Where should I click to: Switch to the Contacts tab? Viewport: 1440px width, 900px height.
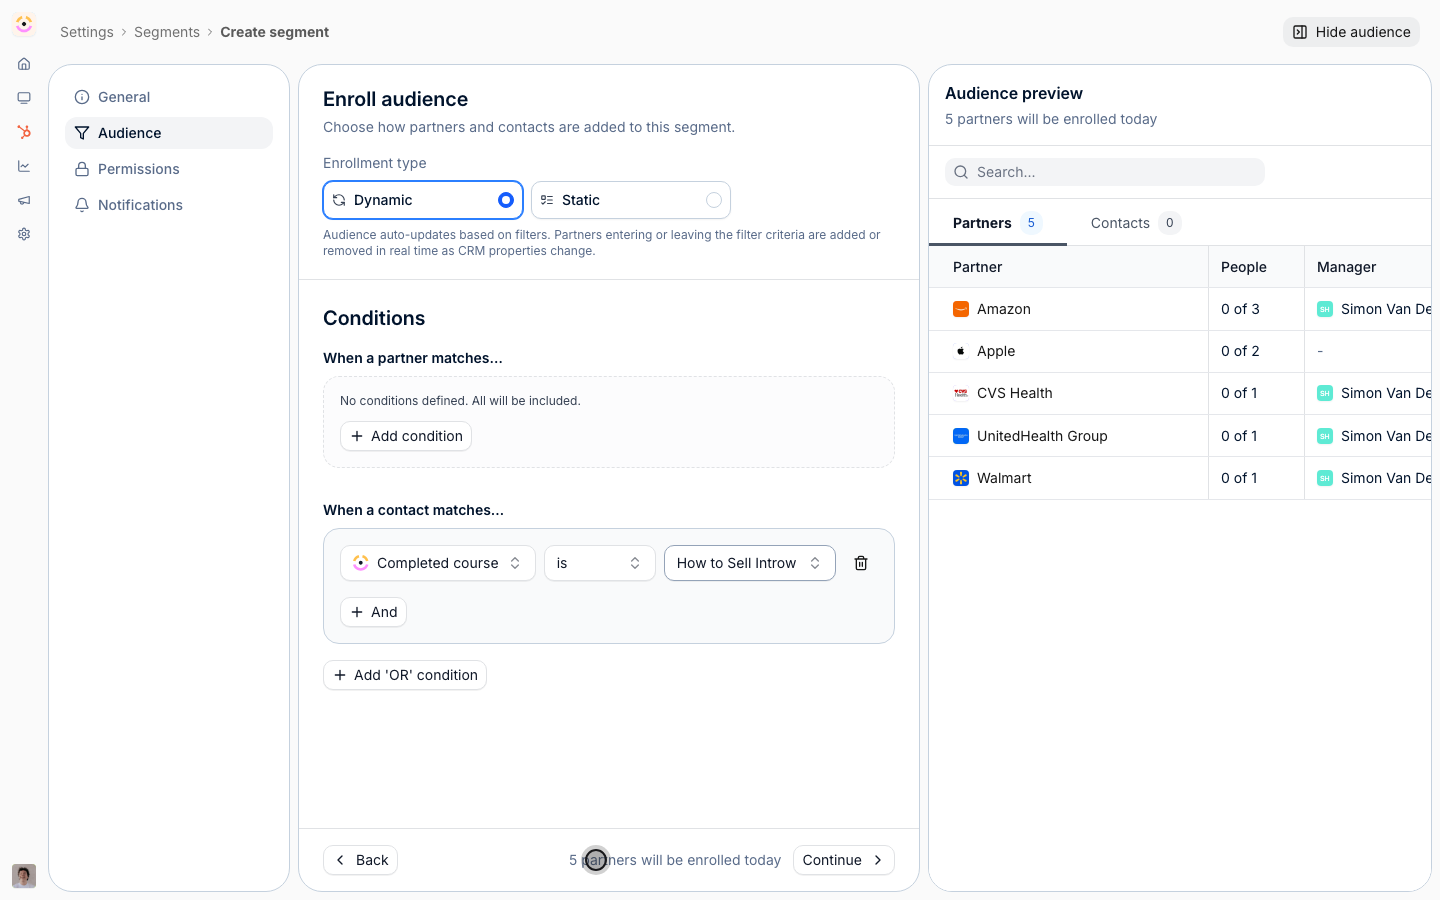coord(1136,223)
